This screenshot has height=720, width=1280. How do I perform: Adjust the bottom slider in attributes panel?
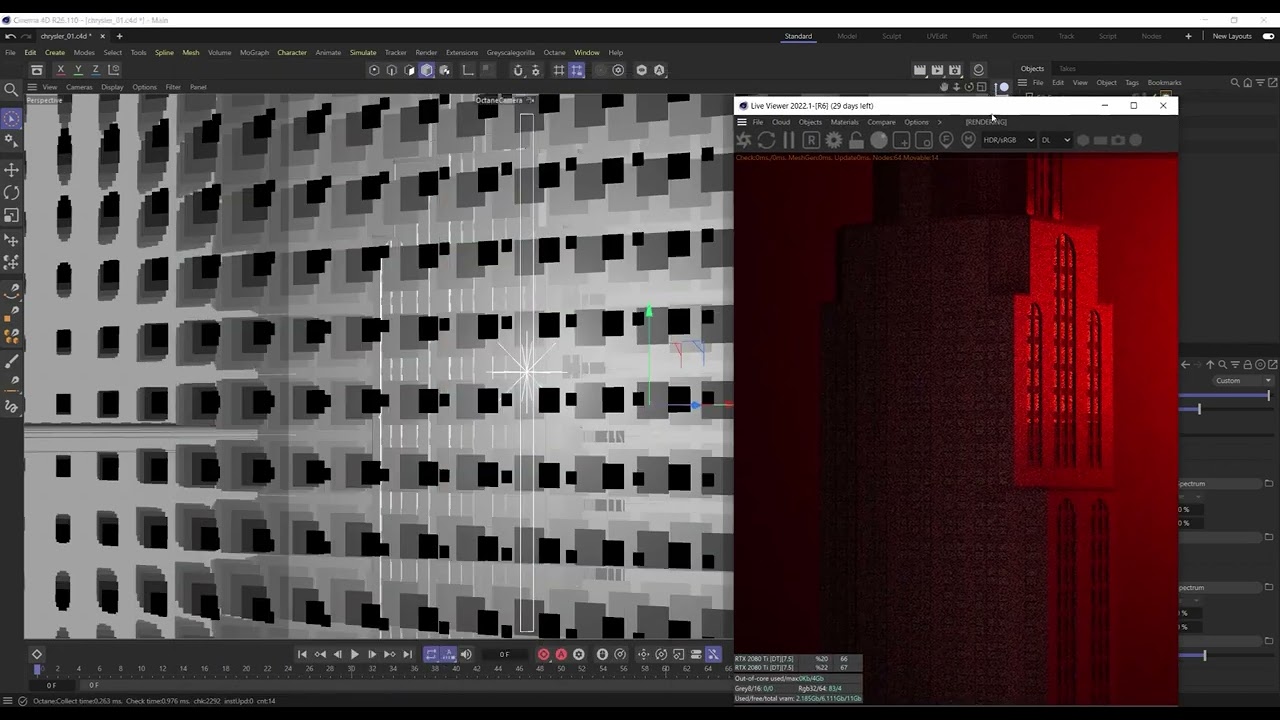click(x=1226, y=655)
